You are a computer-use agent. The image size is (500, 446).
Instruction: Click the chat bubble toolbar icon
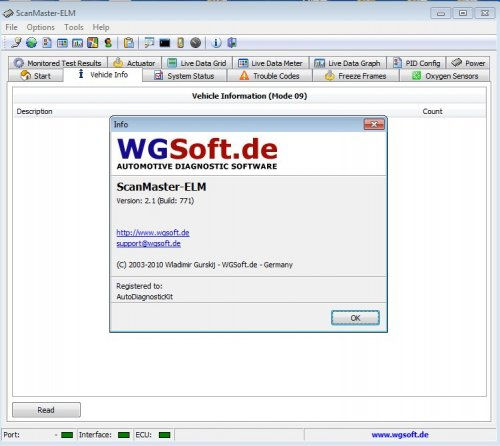pyautogui.click(x=149, y=43)
